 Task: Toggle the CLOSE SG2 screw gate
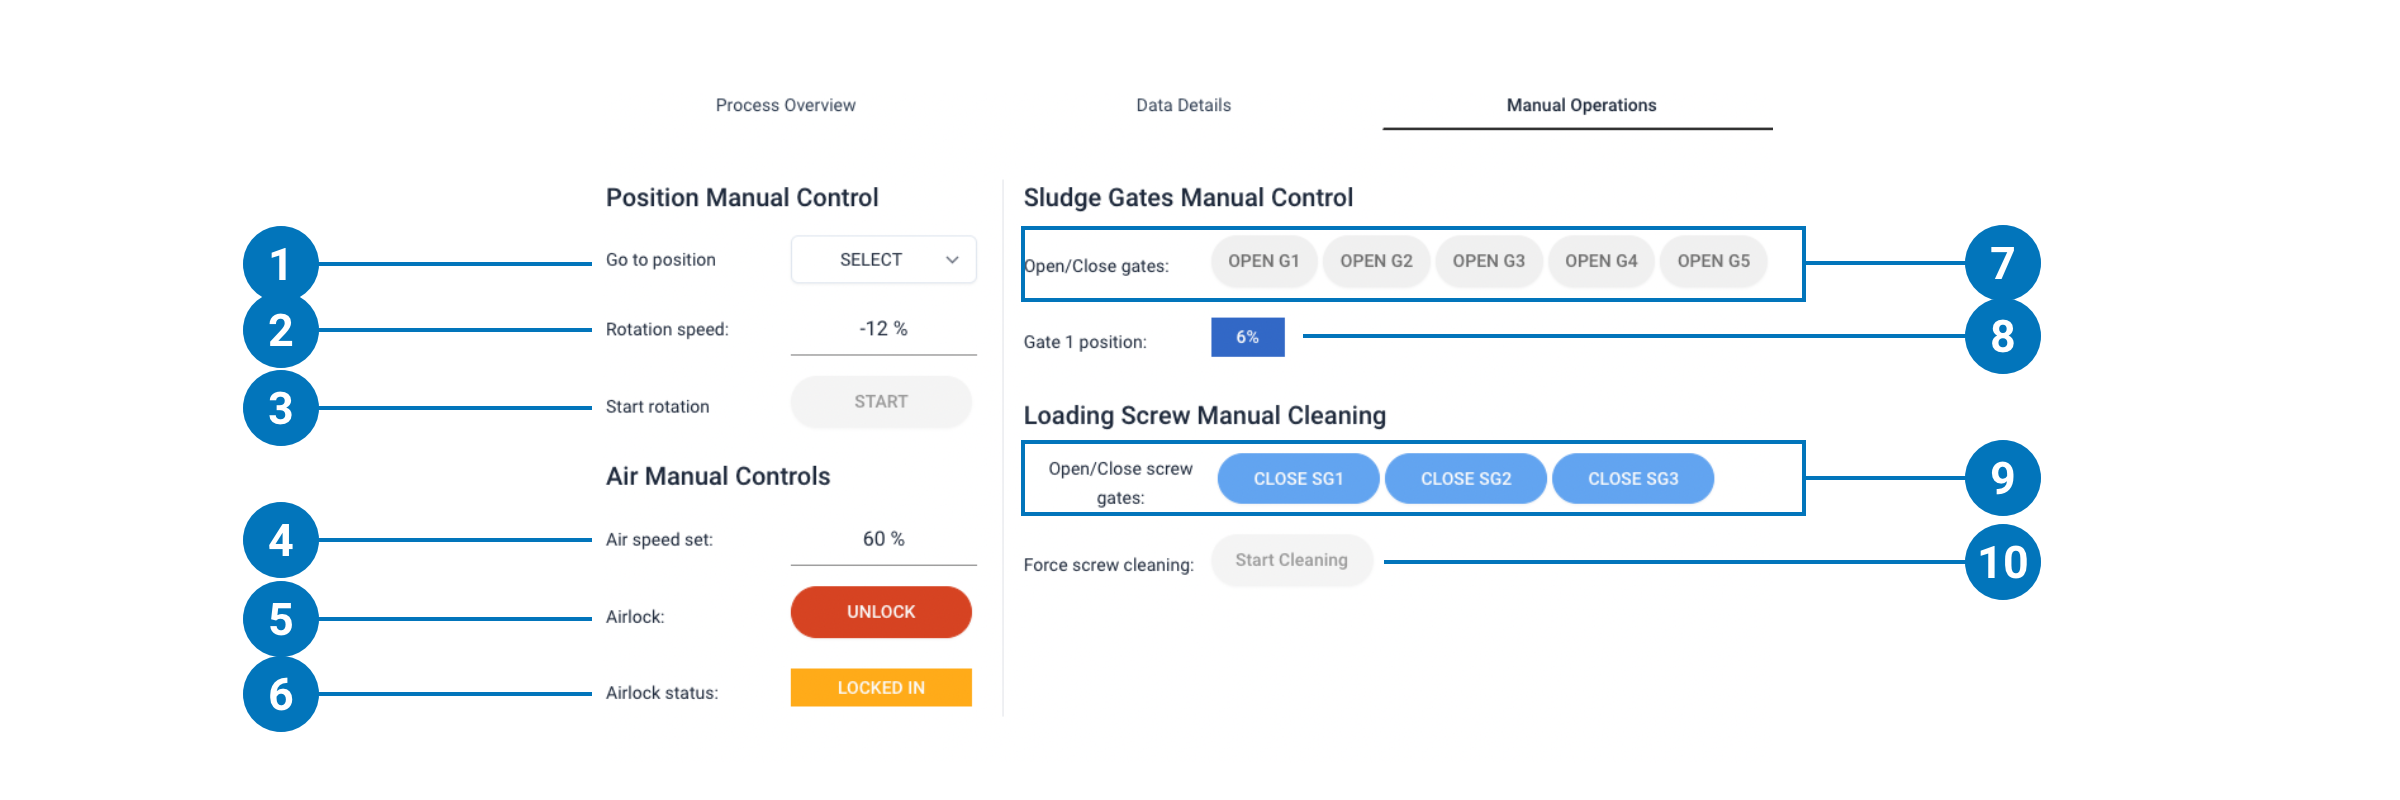1466,479
